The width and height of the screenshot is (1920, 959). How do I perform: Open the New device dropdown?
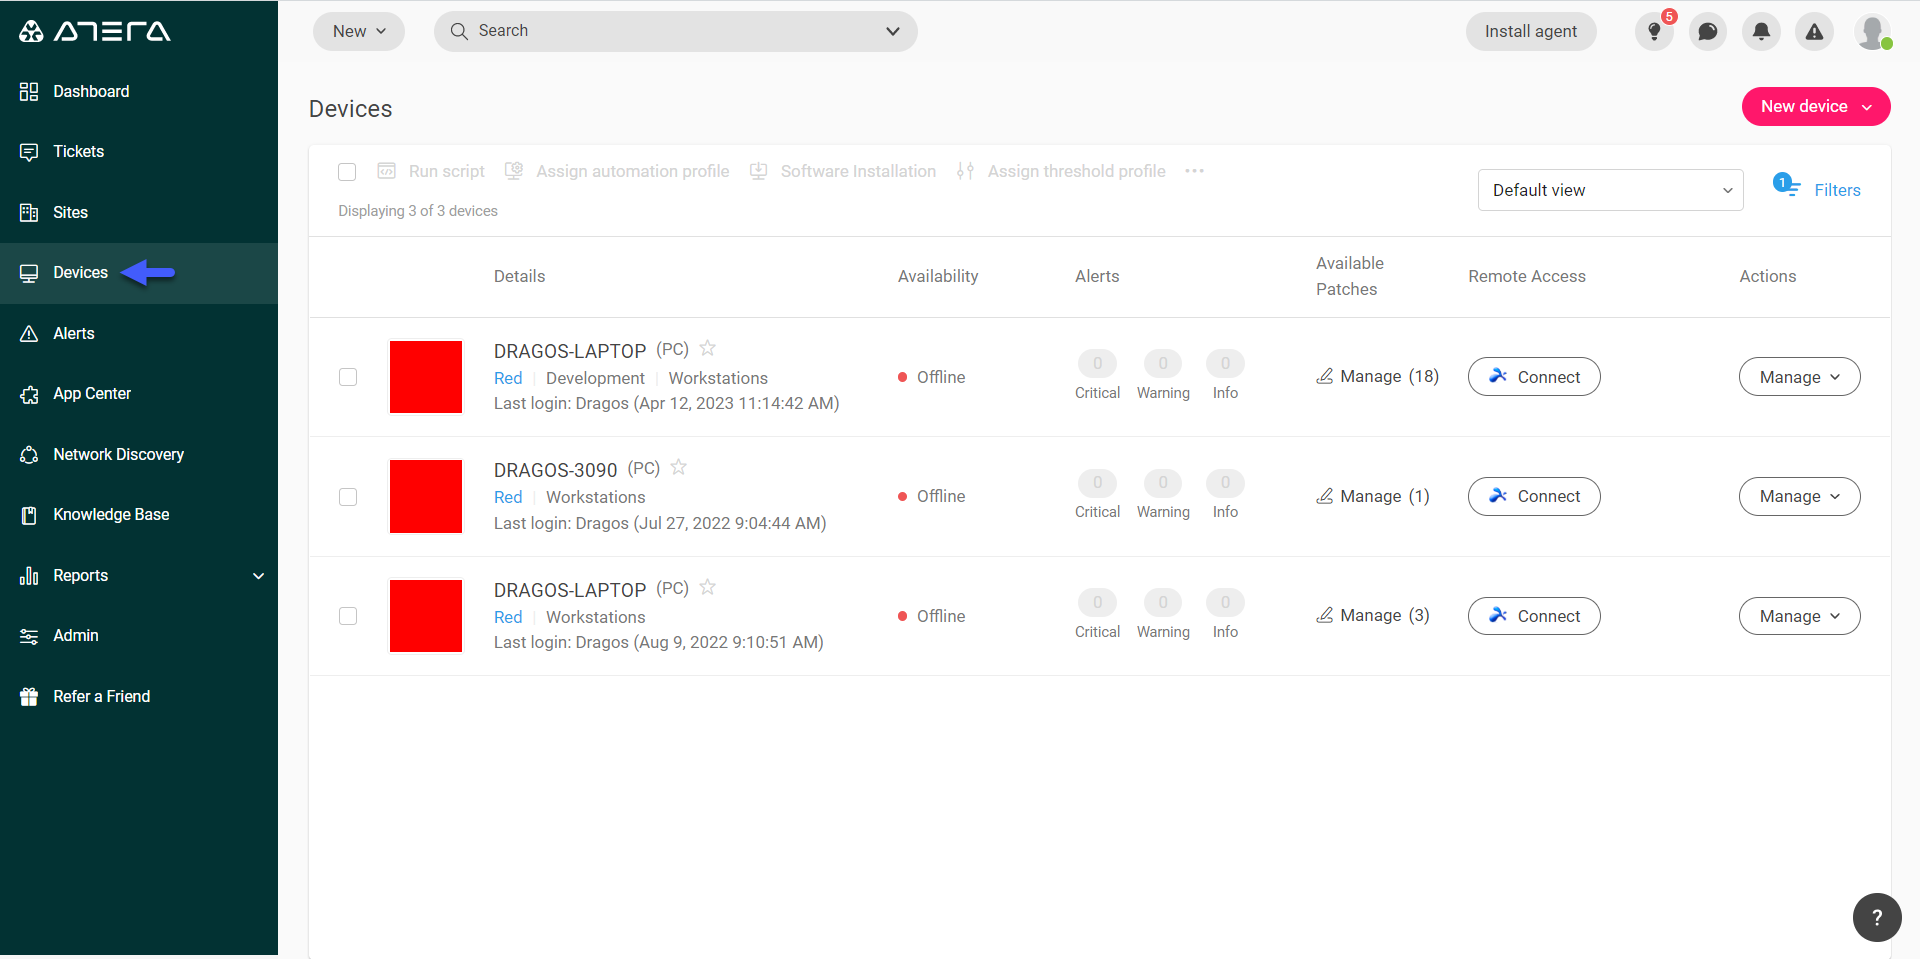coord(1815,106)
